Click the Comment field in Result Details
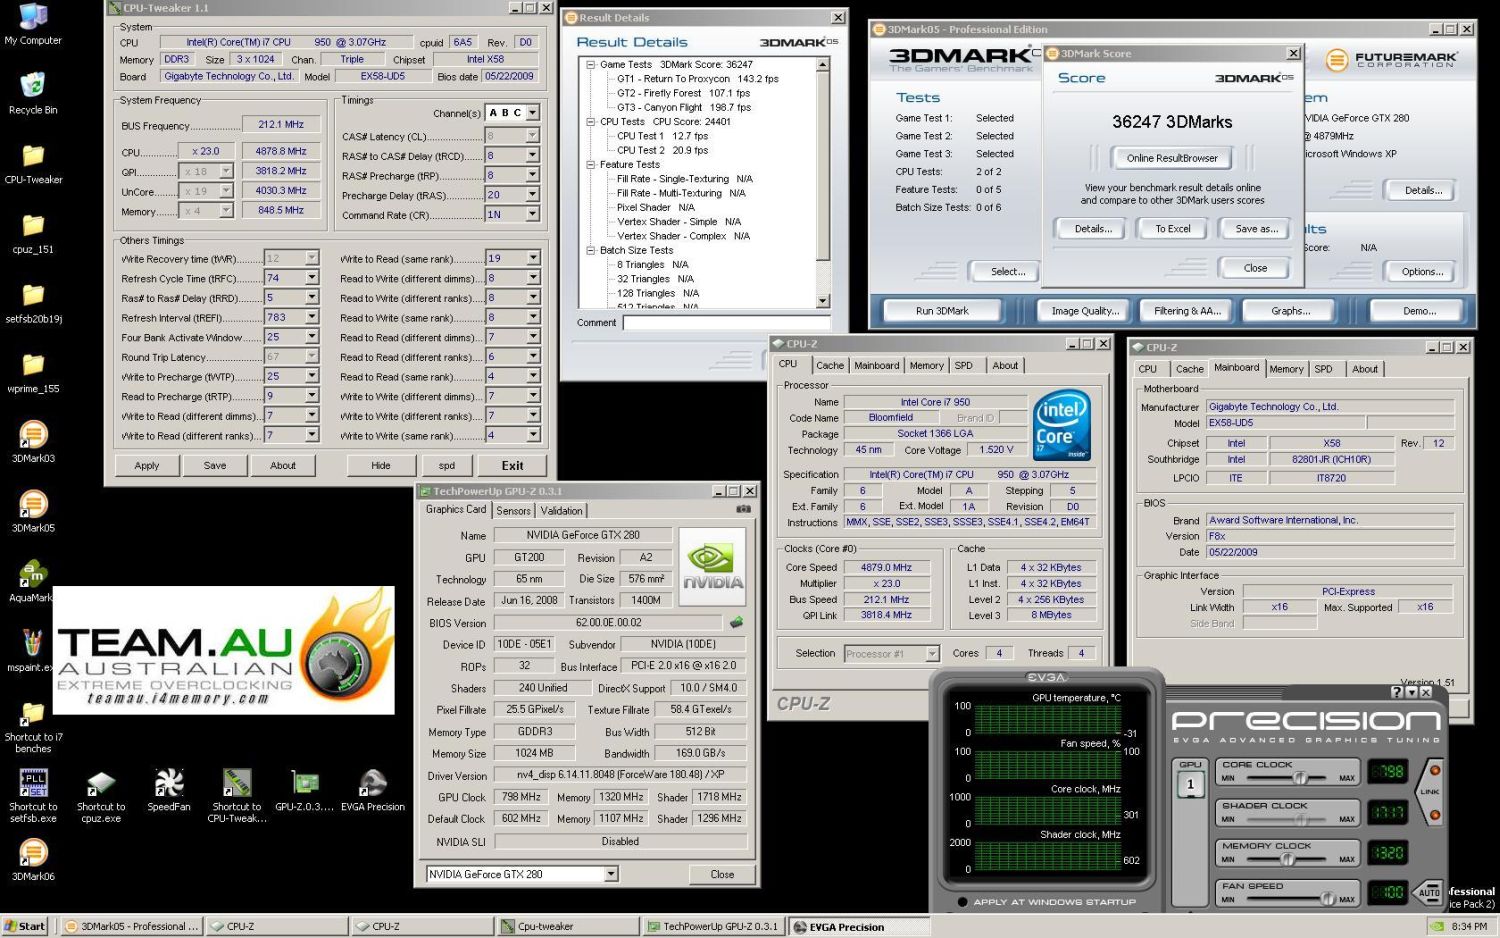The width and height of the screenshot is (1500, 938). [726, 322]
